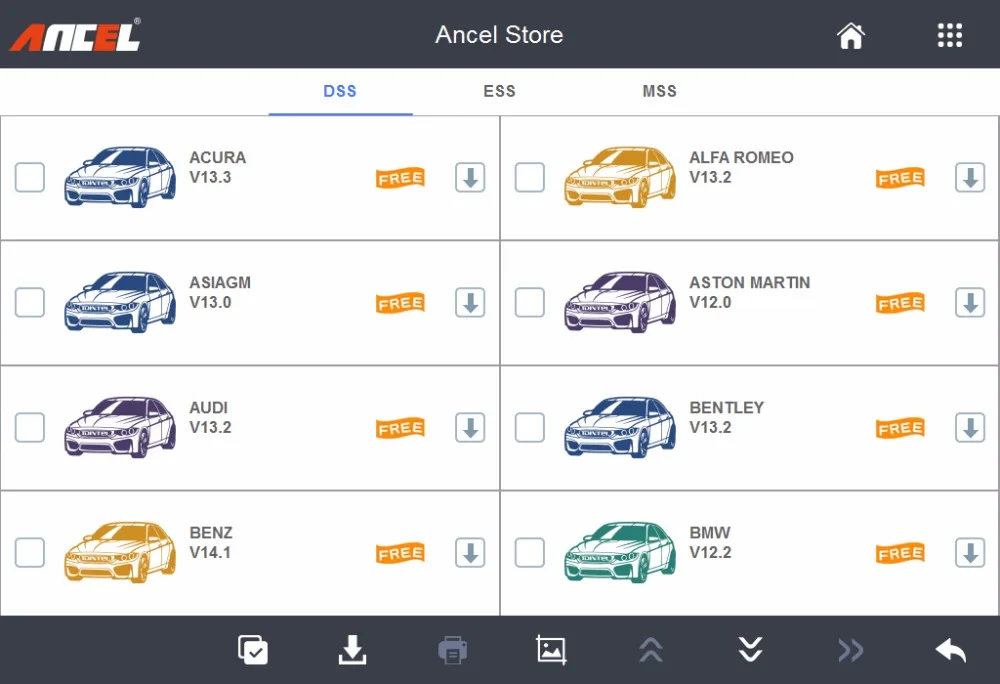Image resolution: width=1000 pixels, height=684 pixels.
Task: Go to the home screen icon
Action: [x=851, y=36]
